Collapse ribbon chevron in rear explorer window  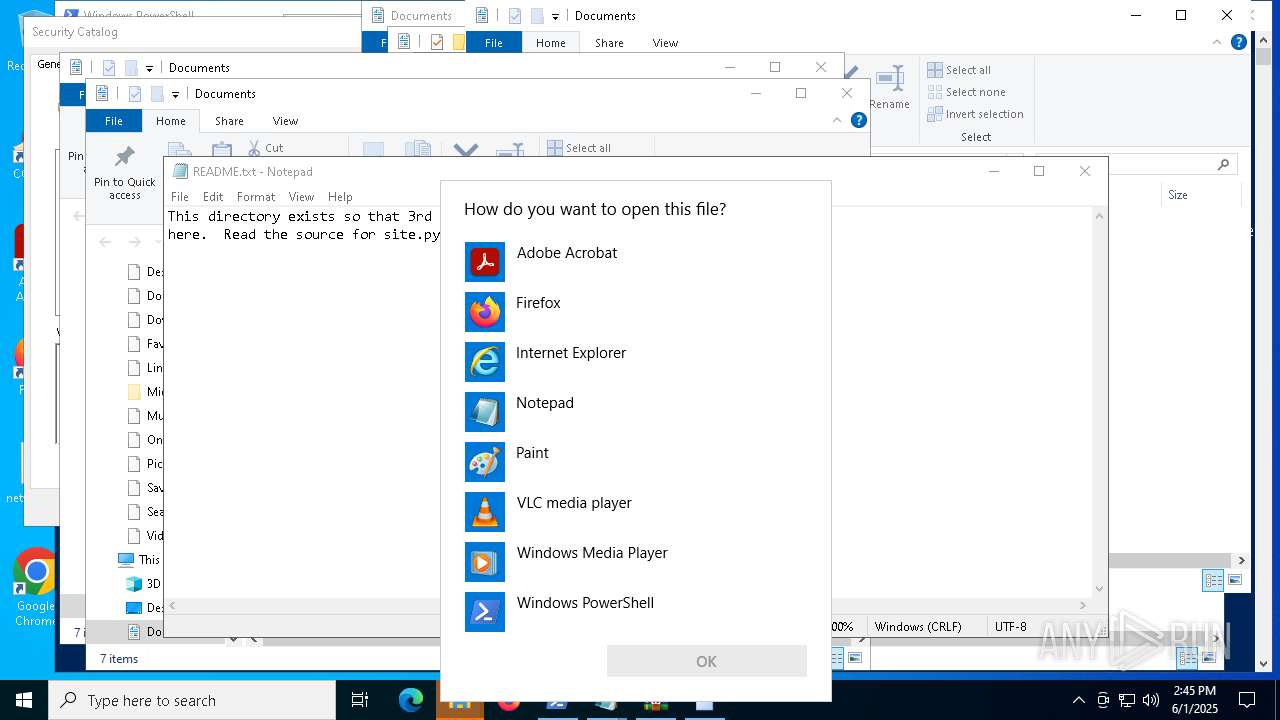pyautogui.click(x=1217, y=42)
